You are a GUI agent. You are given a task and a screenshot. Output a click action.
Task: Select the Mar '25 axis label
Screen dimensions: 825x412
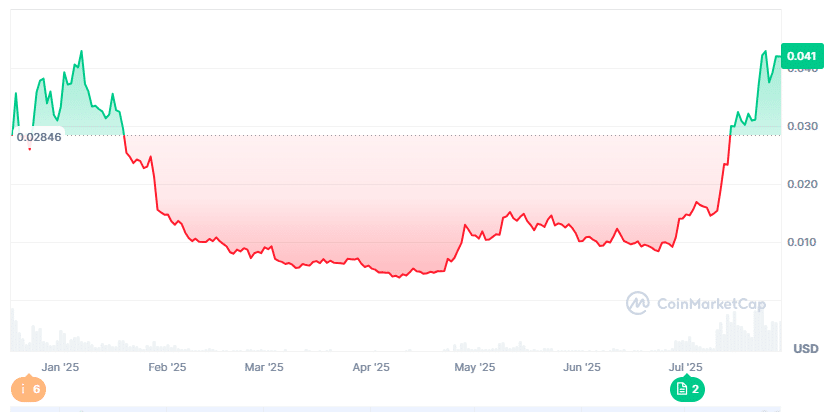tap(264, 367)
